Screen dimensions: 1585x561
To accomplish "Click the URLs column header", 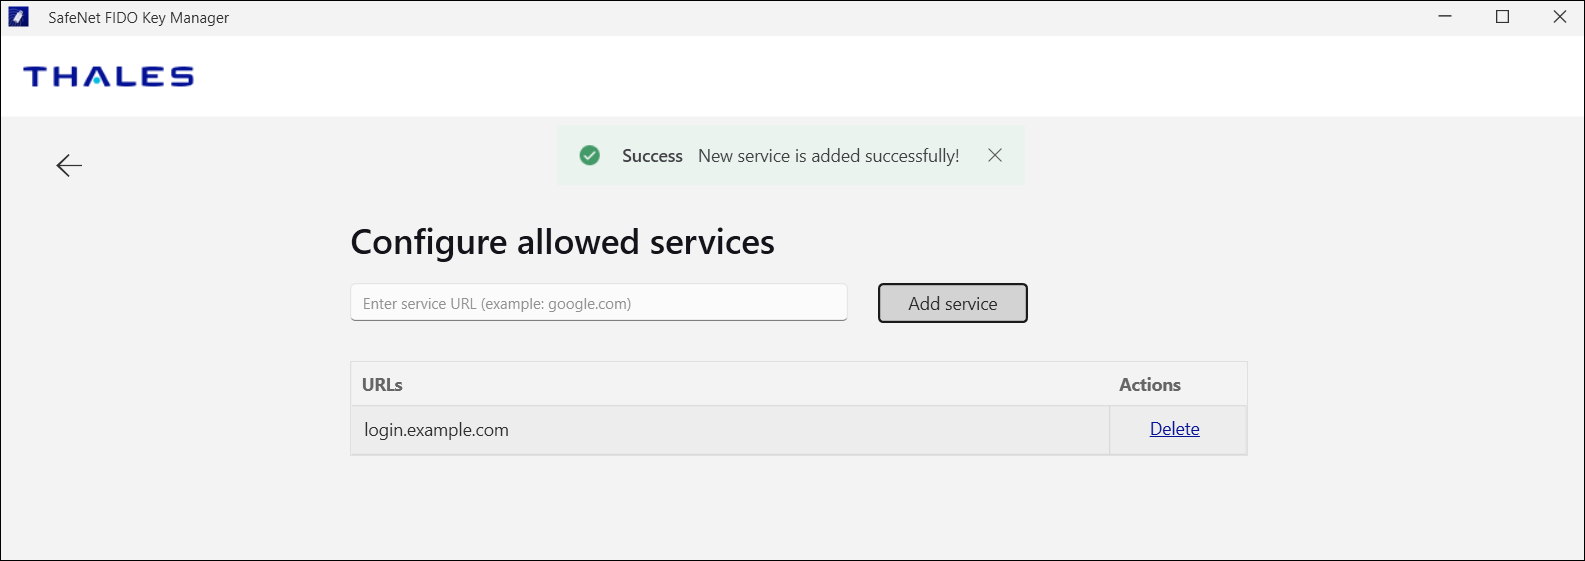I will coord(382,385).
